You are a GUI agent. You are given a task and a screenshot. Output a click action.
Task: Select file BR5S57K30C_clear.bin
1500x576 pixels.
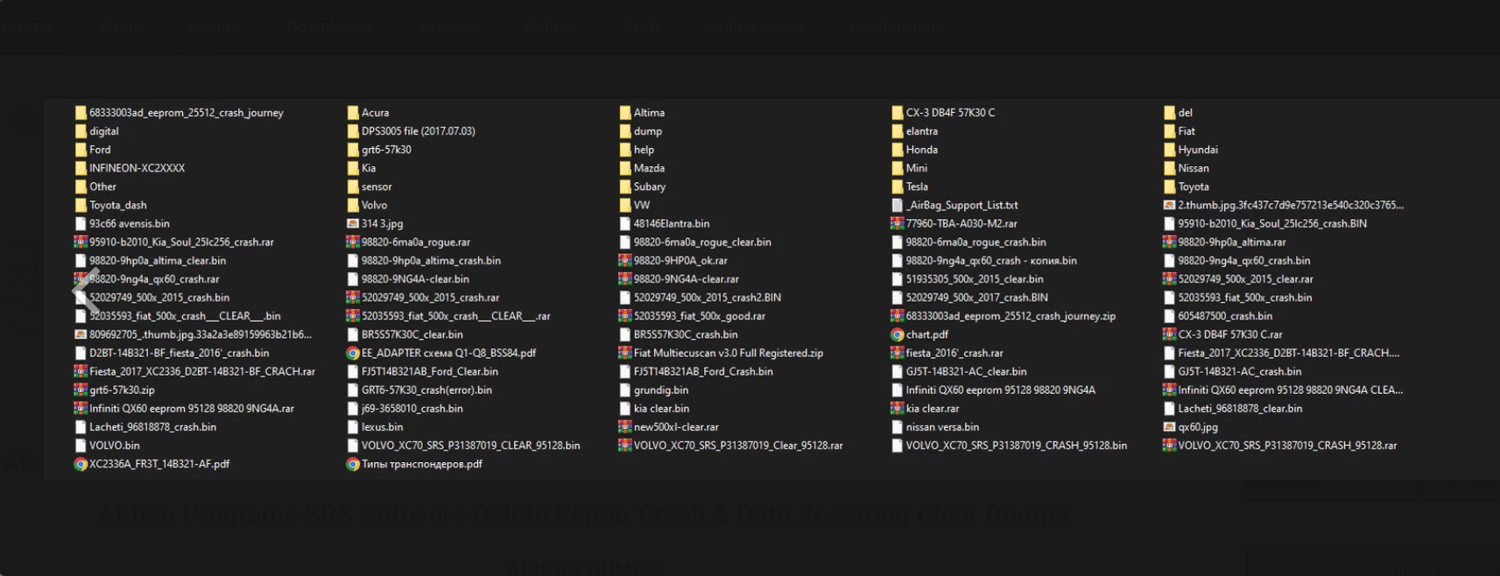[412, 335]
